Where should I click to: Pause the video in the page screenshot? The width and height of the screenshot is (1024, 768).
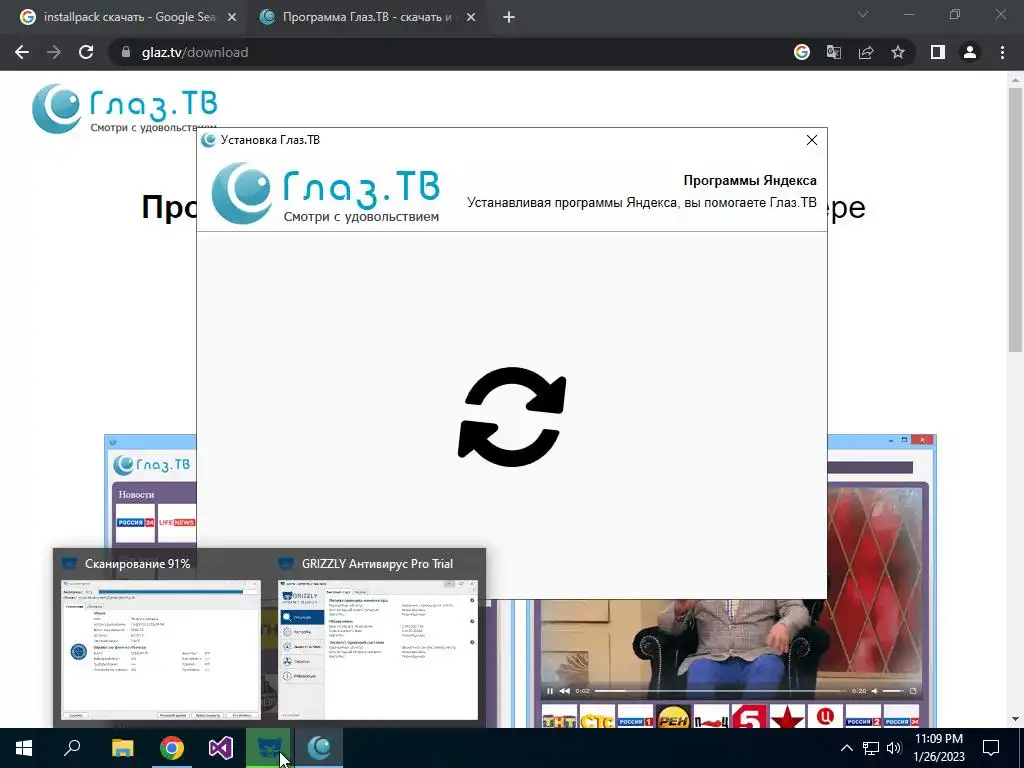coord(550,691)
